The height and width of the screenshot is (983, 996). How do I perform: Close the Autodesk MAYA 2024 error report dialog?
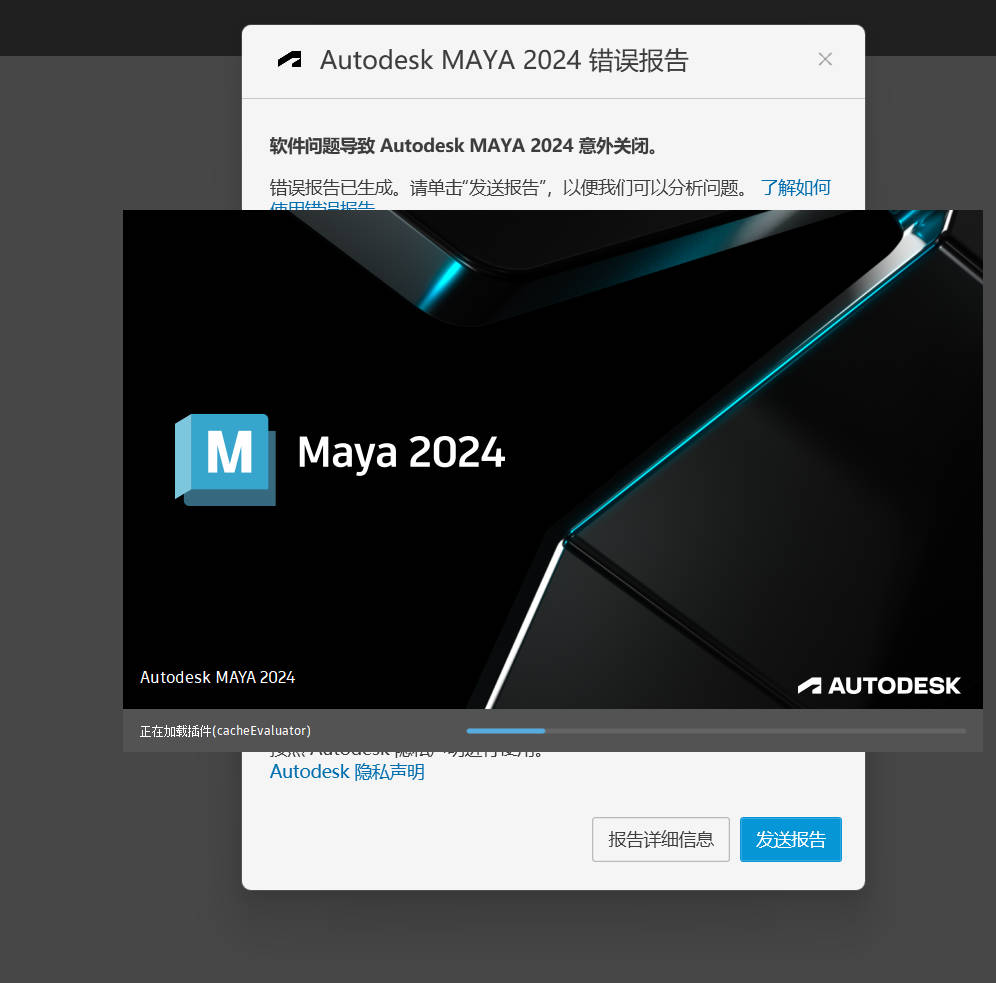click(825, 59)
